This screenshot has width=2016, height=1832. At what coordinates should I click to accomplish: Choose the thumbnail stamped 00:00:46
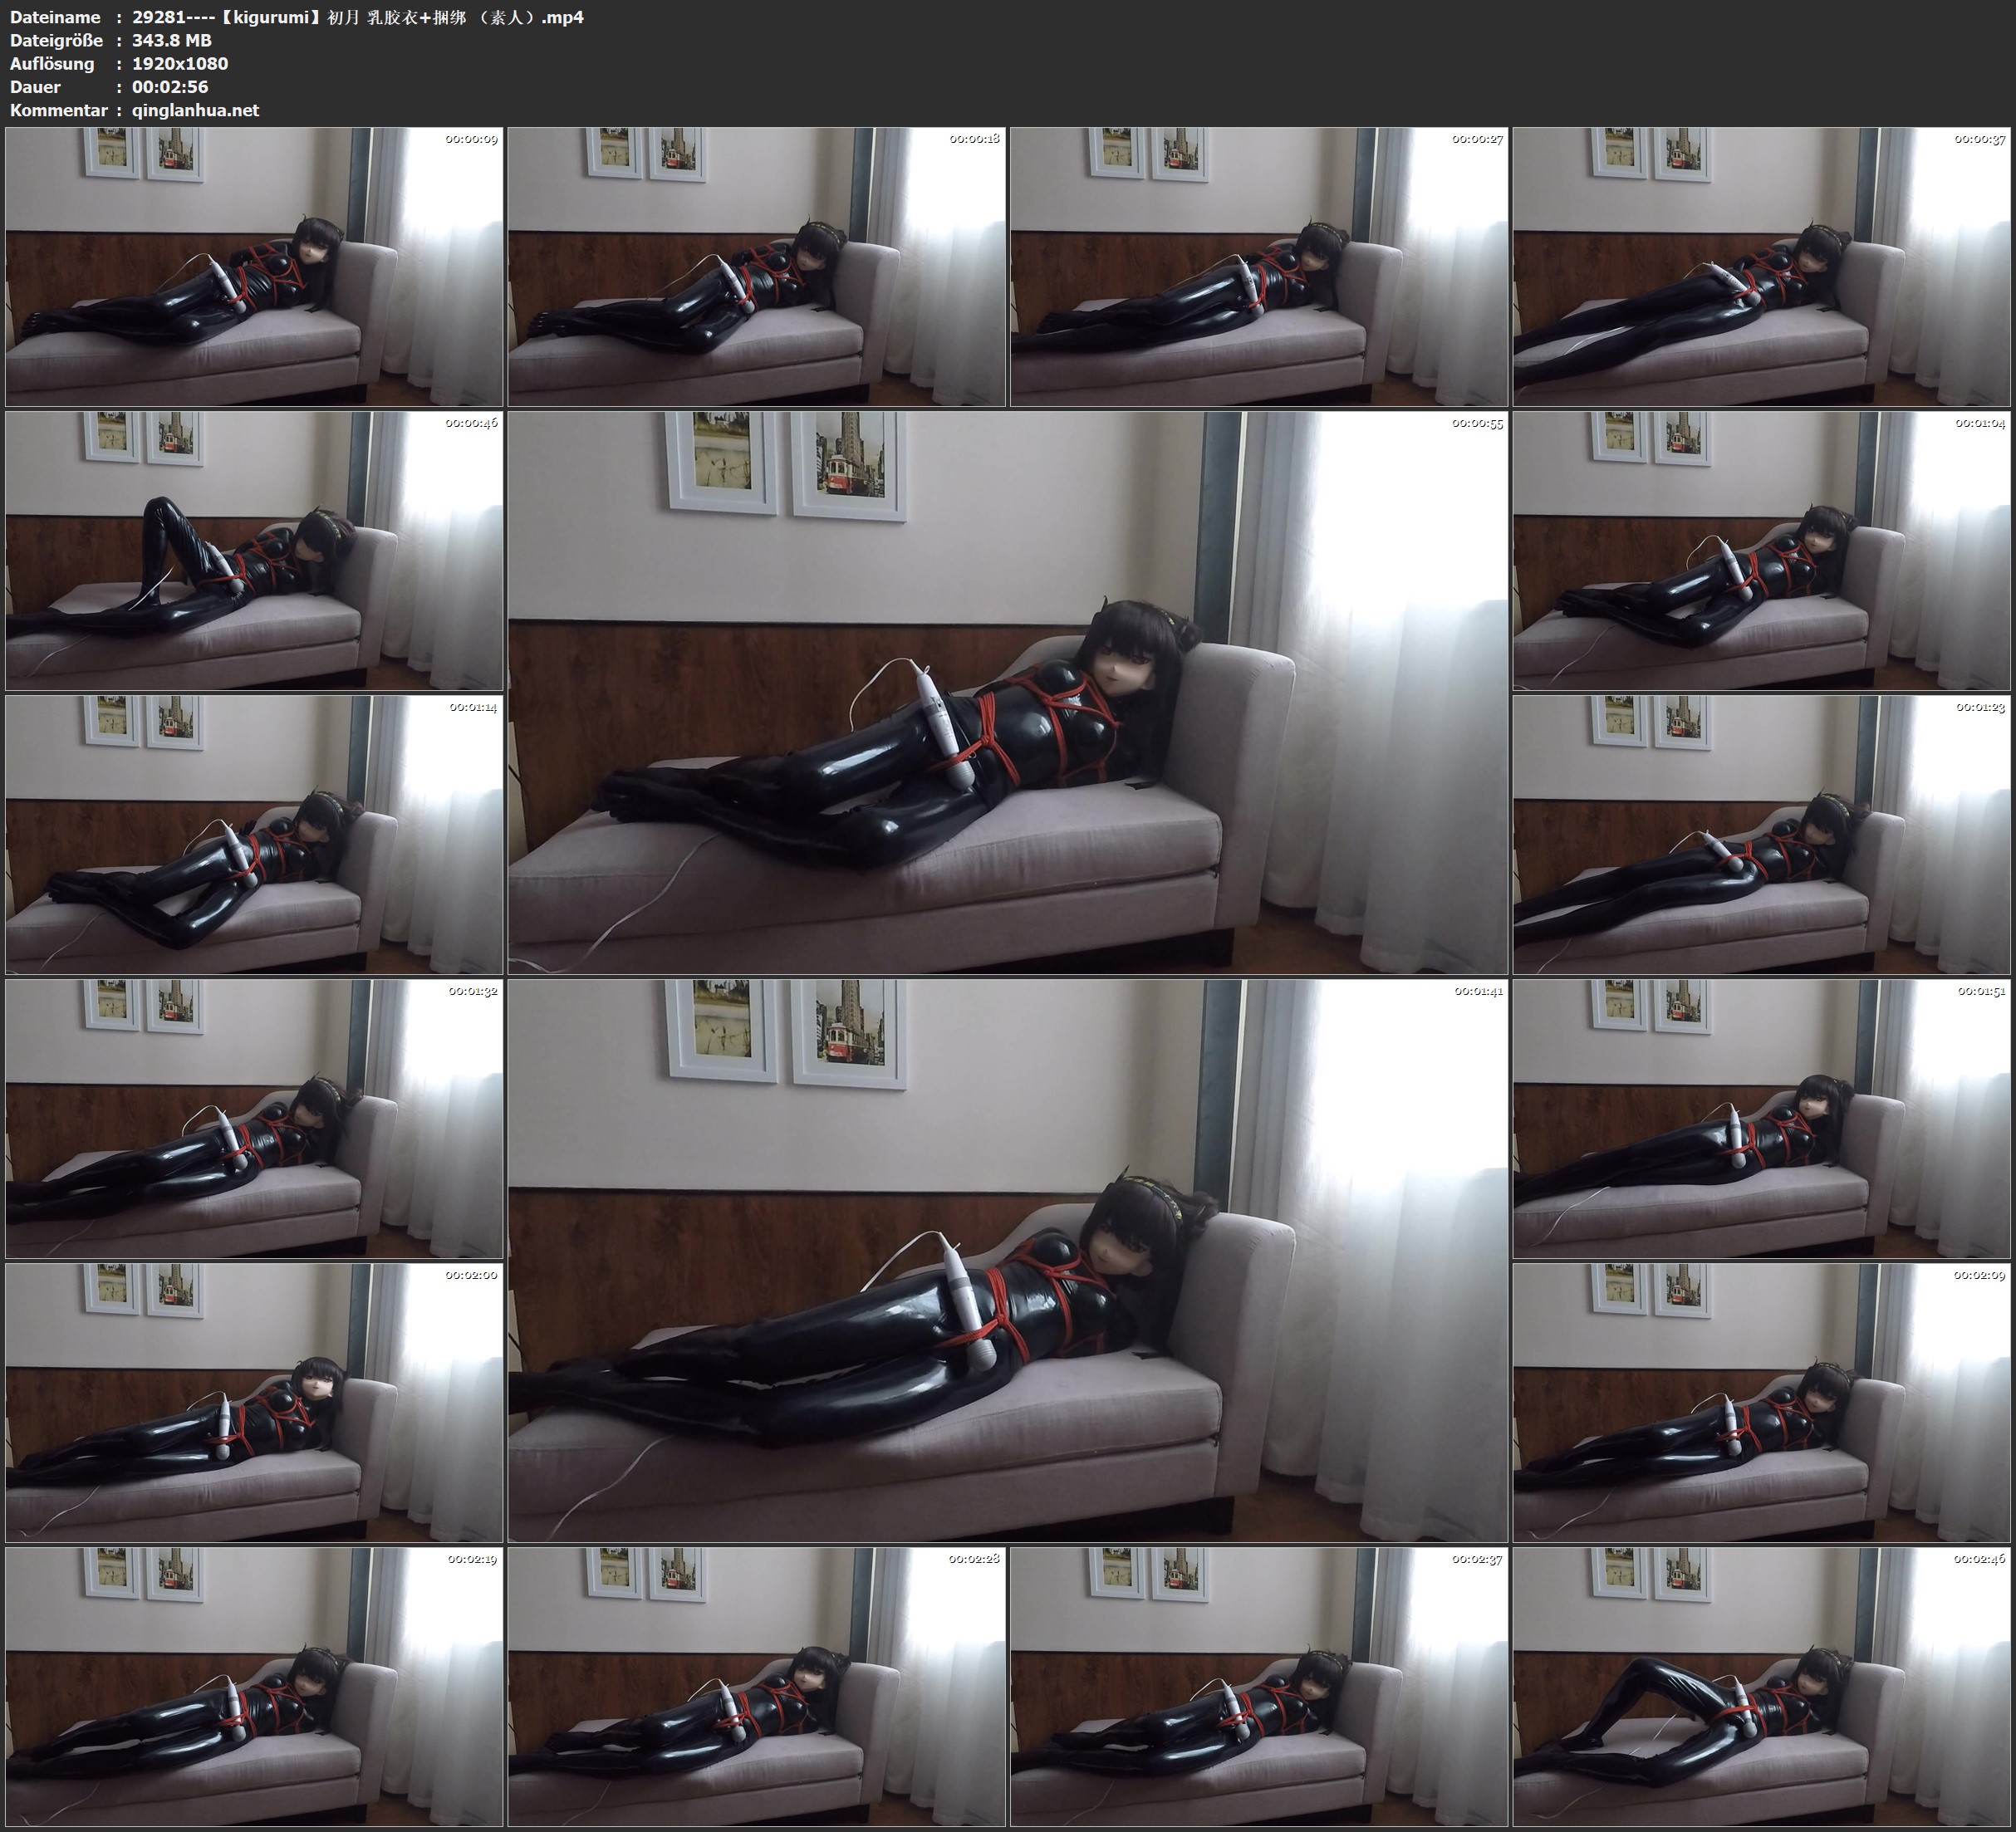point(254,550)
